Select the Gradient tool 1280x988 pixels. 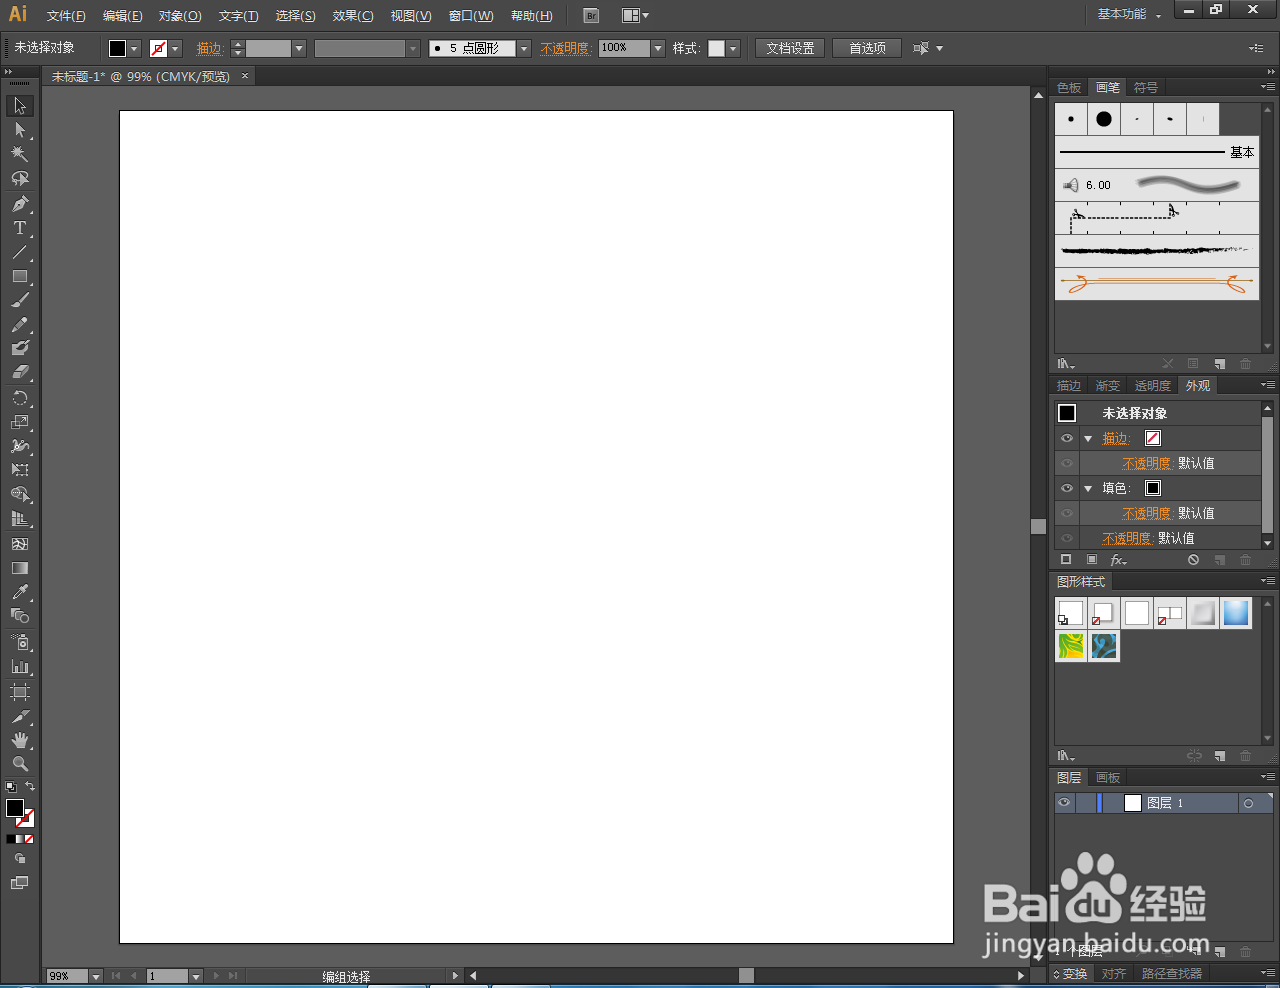(20, 568)
